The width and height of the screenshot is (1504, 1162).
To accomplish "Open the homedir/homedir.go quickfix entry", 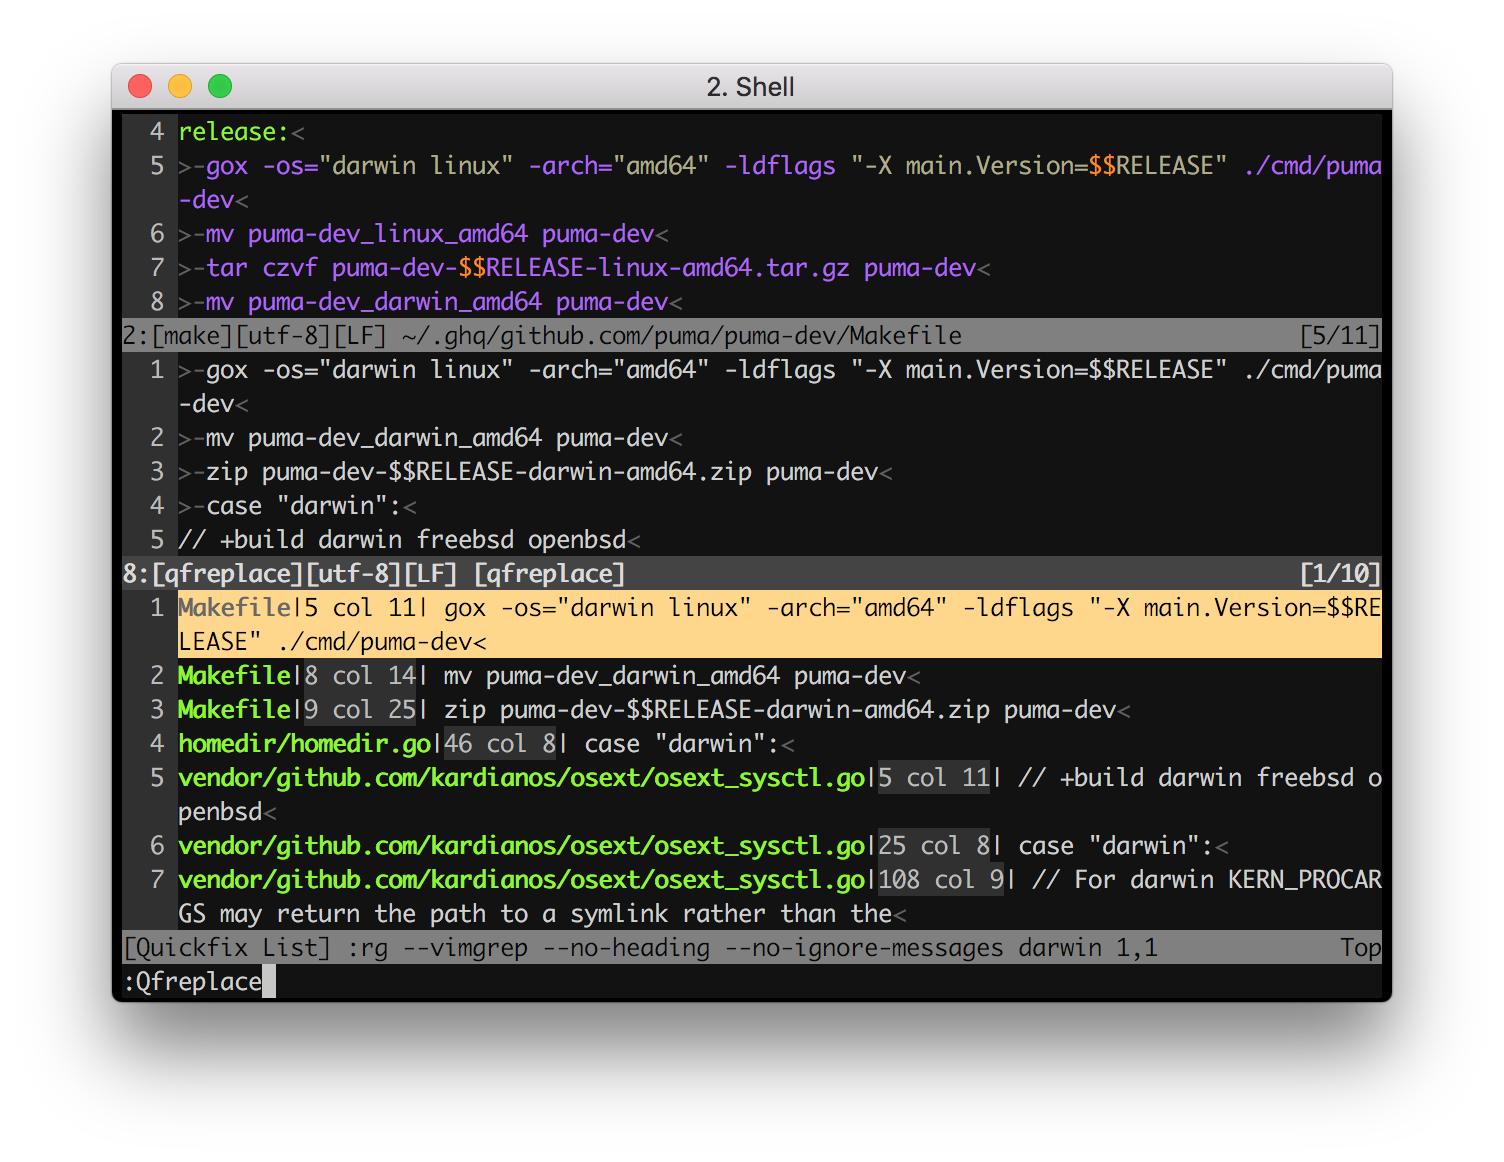I will click(752, 744).
